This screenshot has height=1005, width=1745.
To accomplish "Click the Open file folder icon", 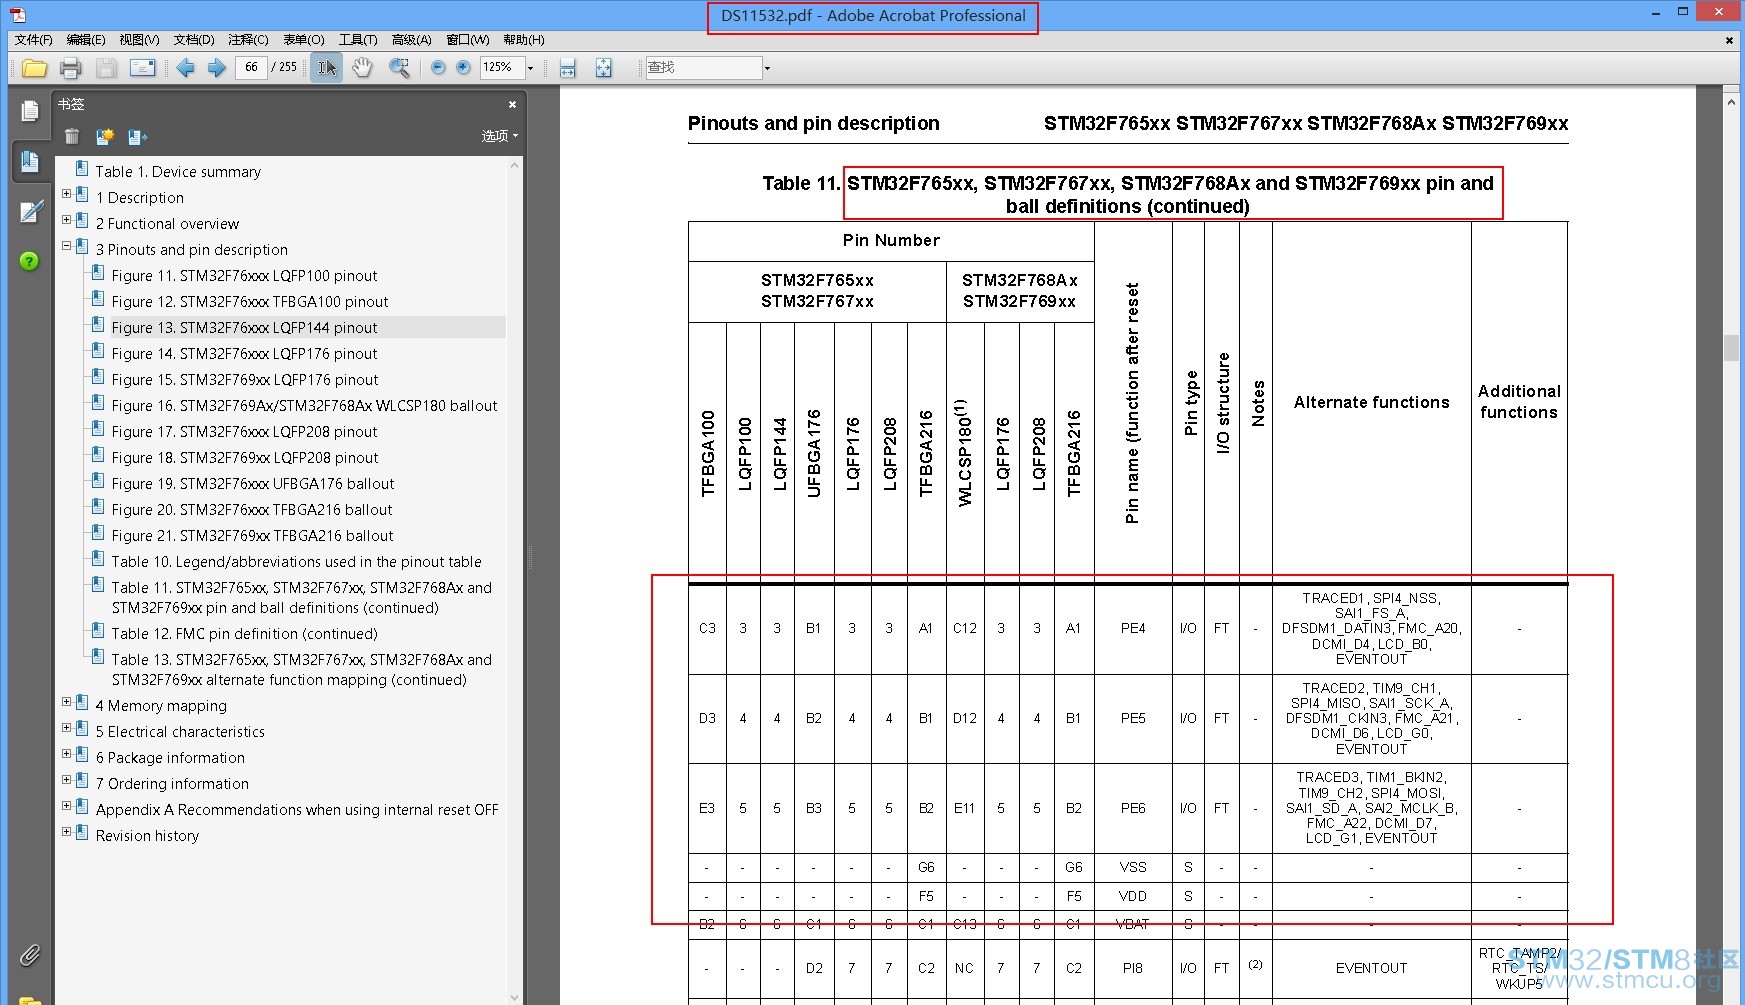I will click(34, 68).
